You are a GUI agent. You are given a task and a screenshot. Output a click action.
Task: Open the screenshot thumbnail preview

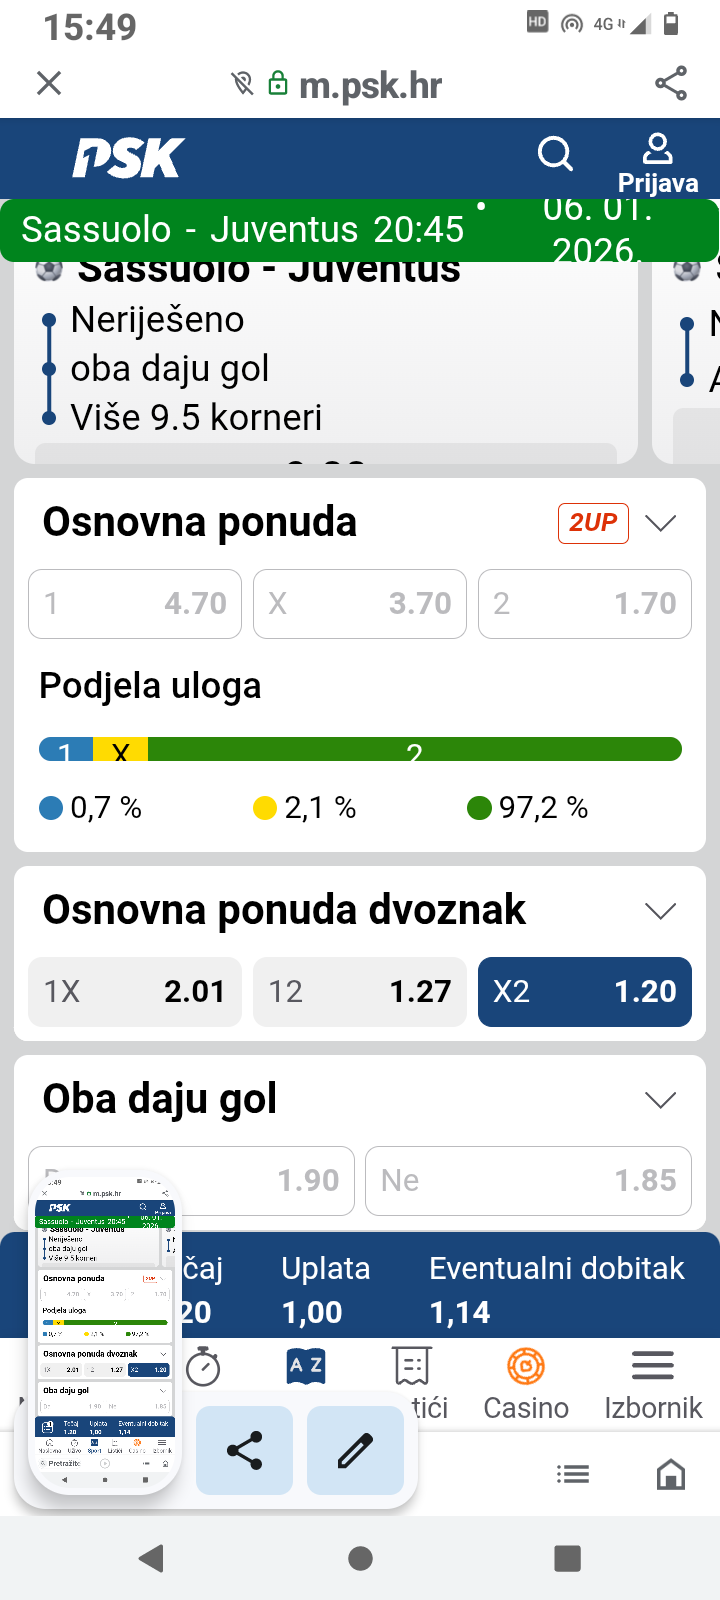pyautogui.click(x=105, y=1330)
